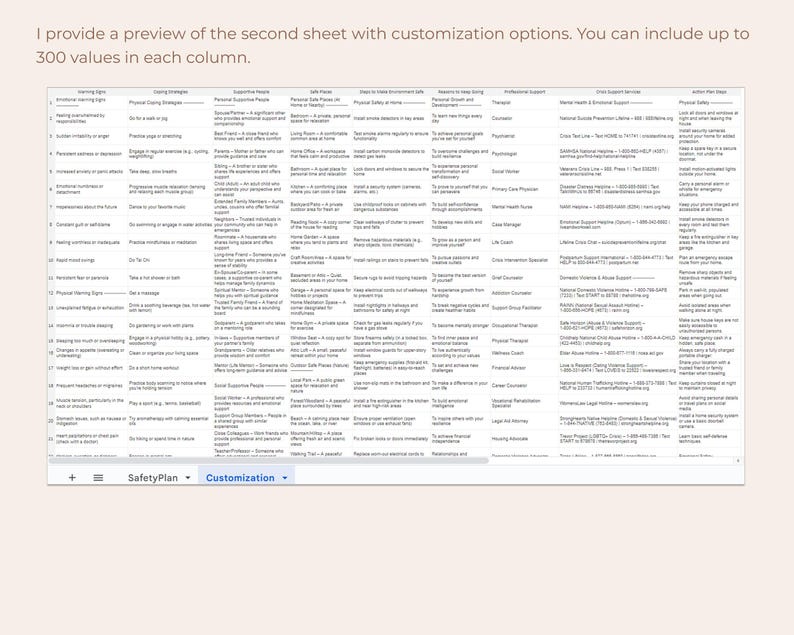
Task: Click the 'Case Manager' cell
Action: point(525,224)
